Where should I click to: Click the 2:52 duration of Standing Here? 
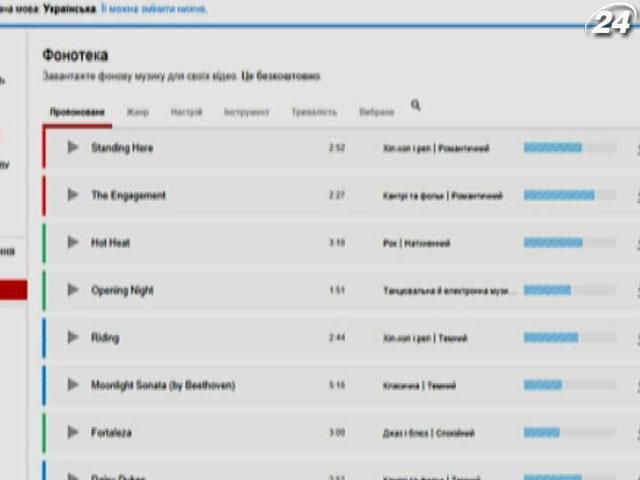(337, 148)
